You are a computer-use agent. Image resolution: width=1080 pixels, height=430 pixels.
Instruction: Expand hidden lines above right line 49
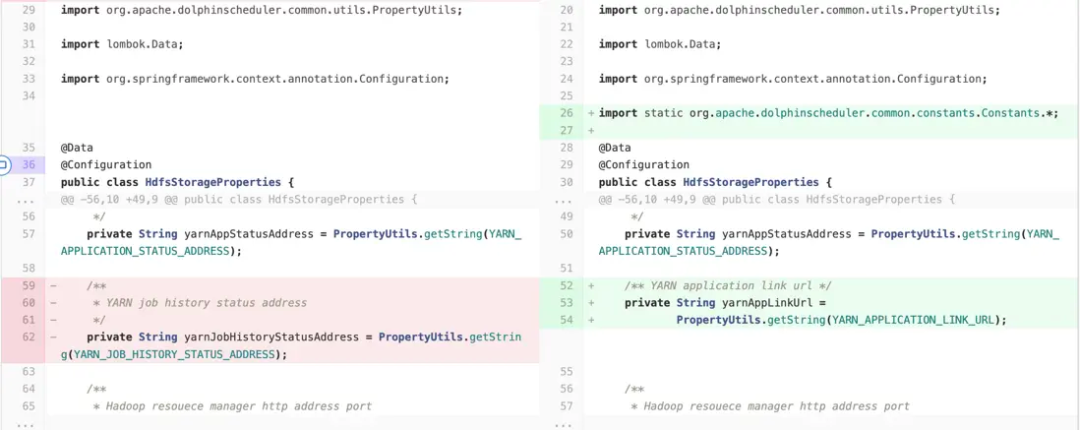click(x=562, y=199)
